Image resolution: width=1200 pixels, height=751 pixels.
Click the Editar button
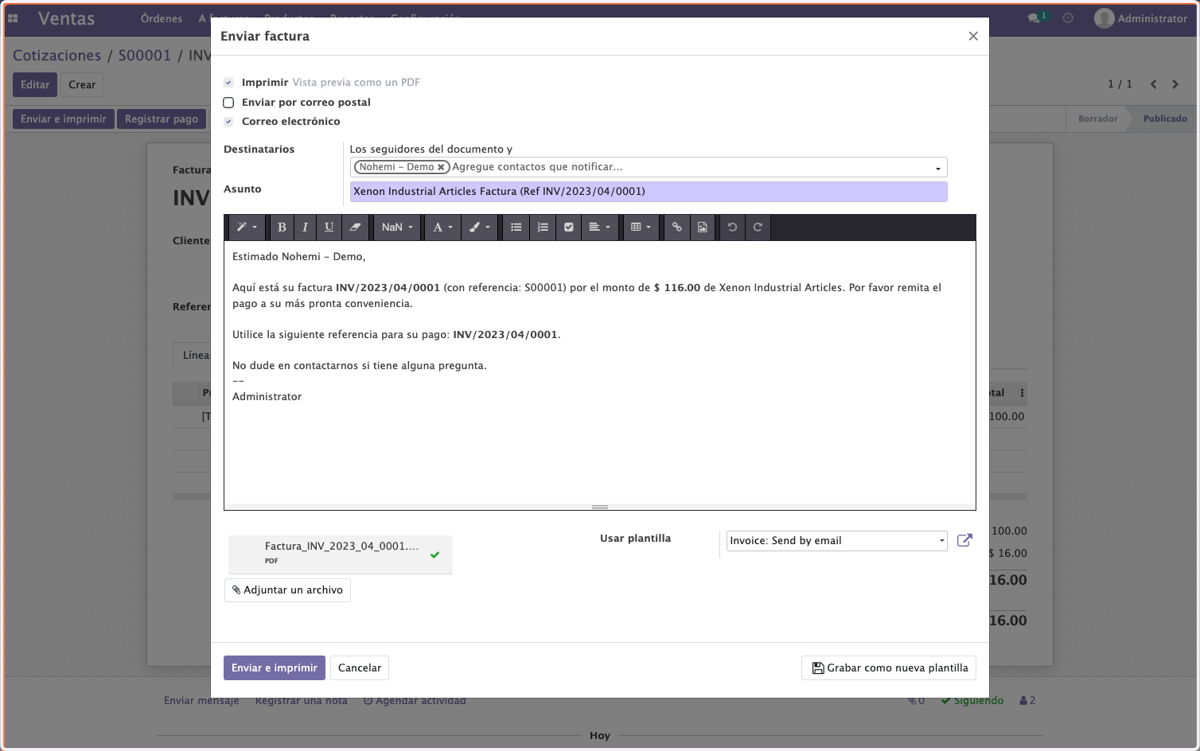[35, 85]
